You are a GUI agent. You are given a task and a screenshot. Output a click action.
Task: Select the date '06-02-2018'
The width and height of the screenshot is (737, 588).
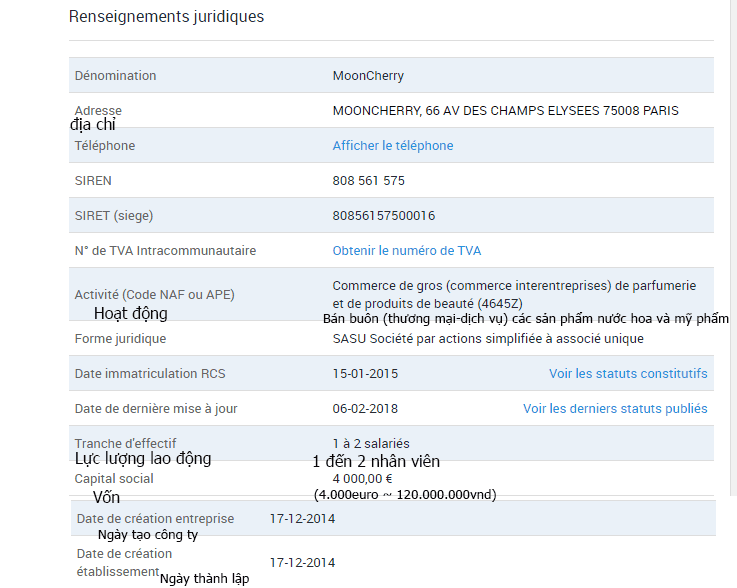point(365,408)
